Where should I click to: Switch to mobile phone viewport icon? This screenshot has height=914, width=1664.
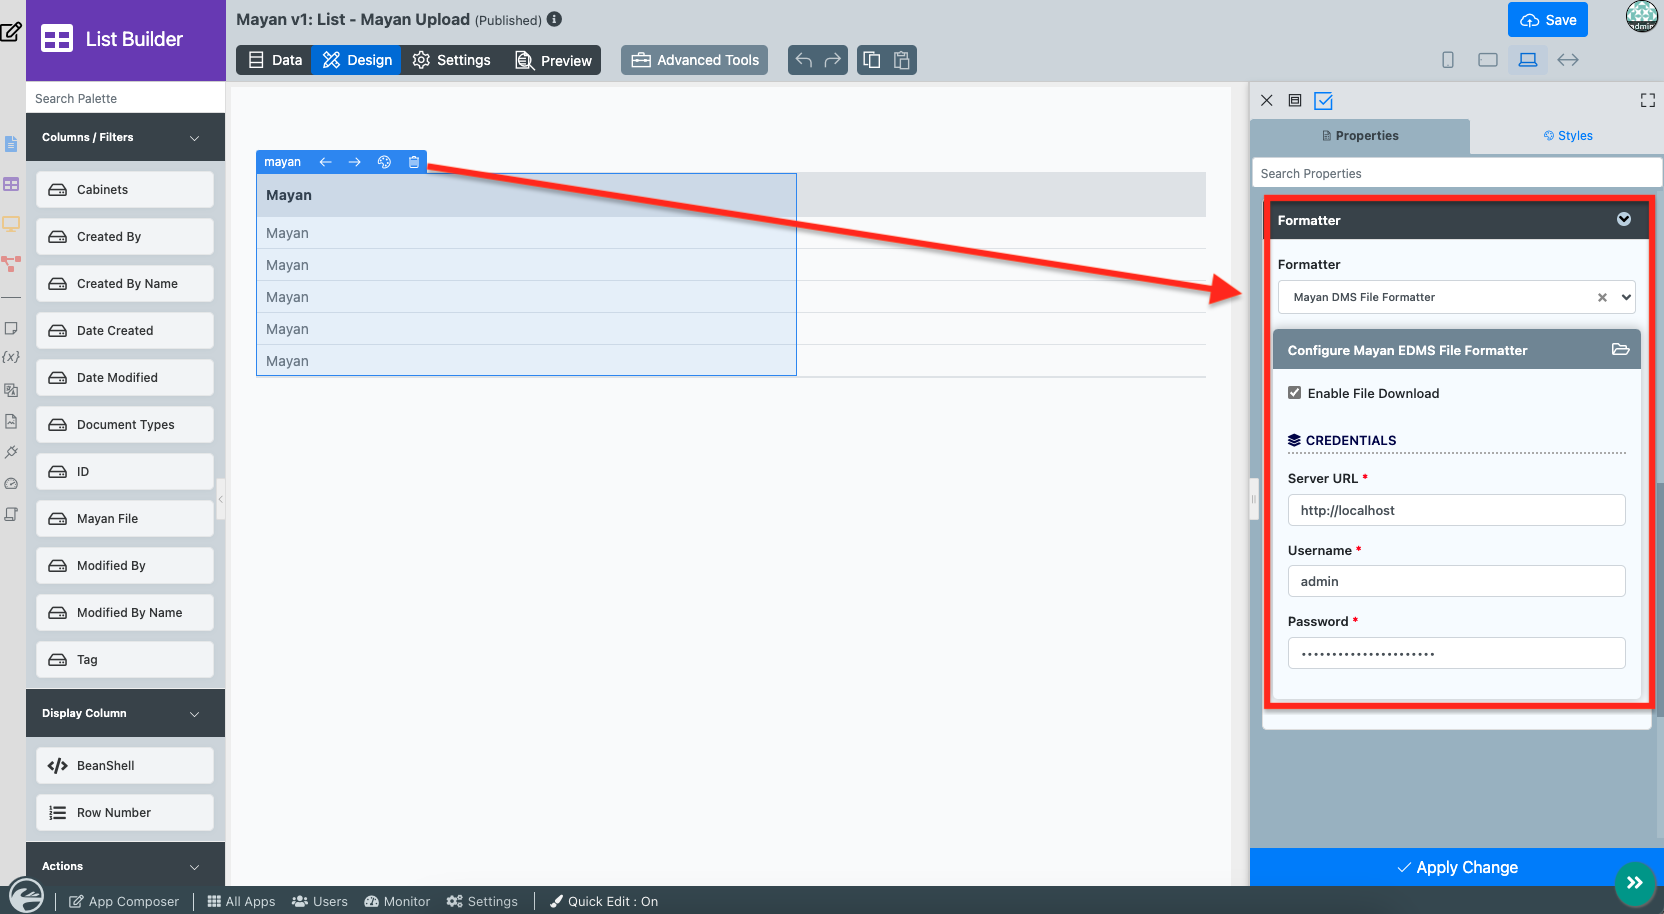(1448, 60)
